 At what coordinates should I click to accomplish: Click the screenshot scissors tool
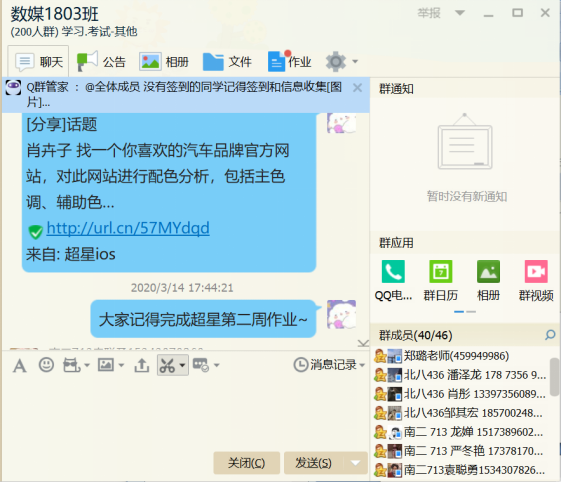(x=167, y=365)
